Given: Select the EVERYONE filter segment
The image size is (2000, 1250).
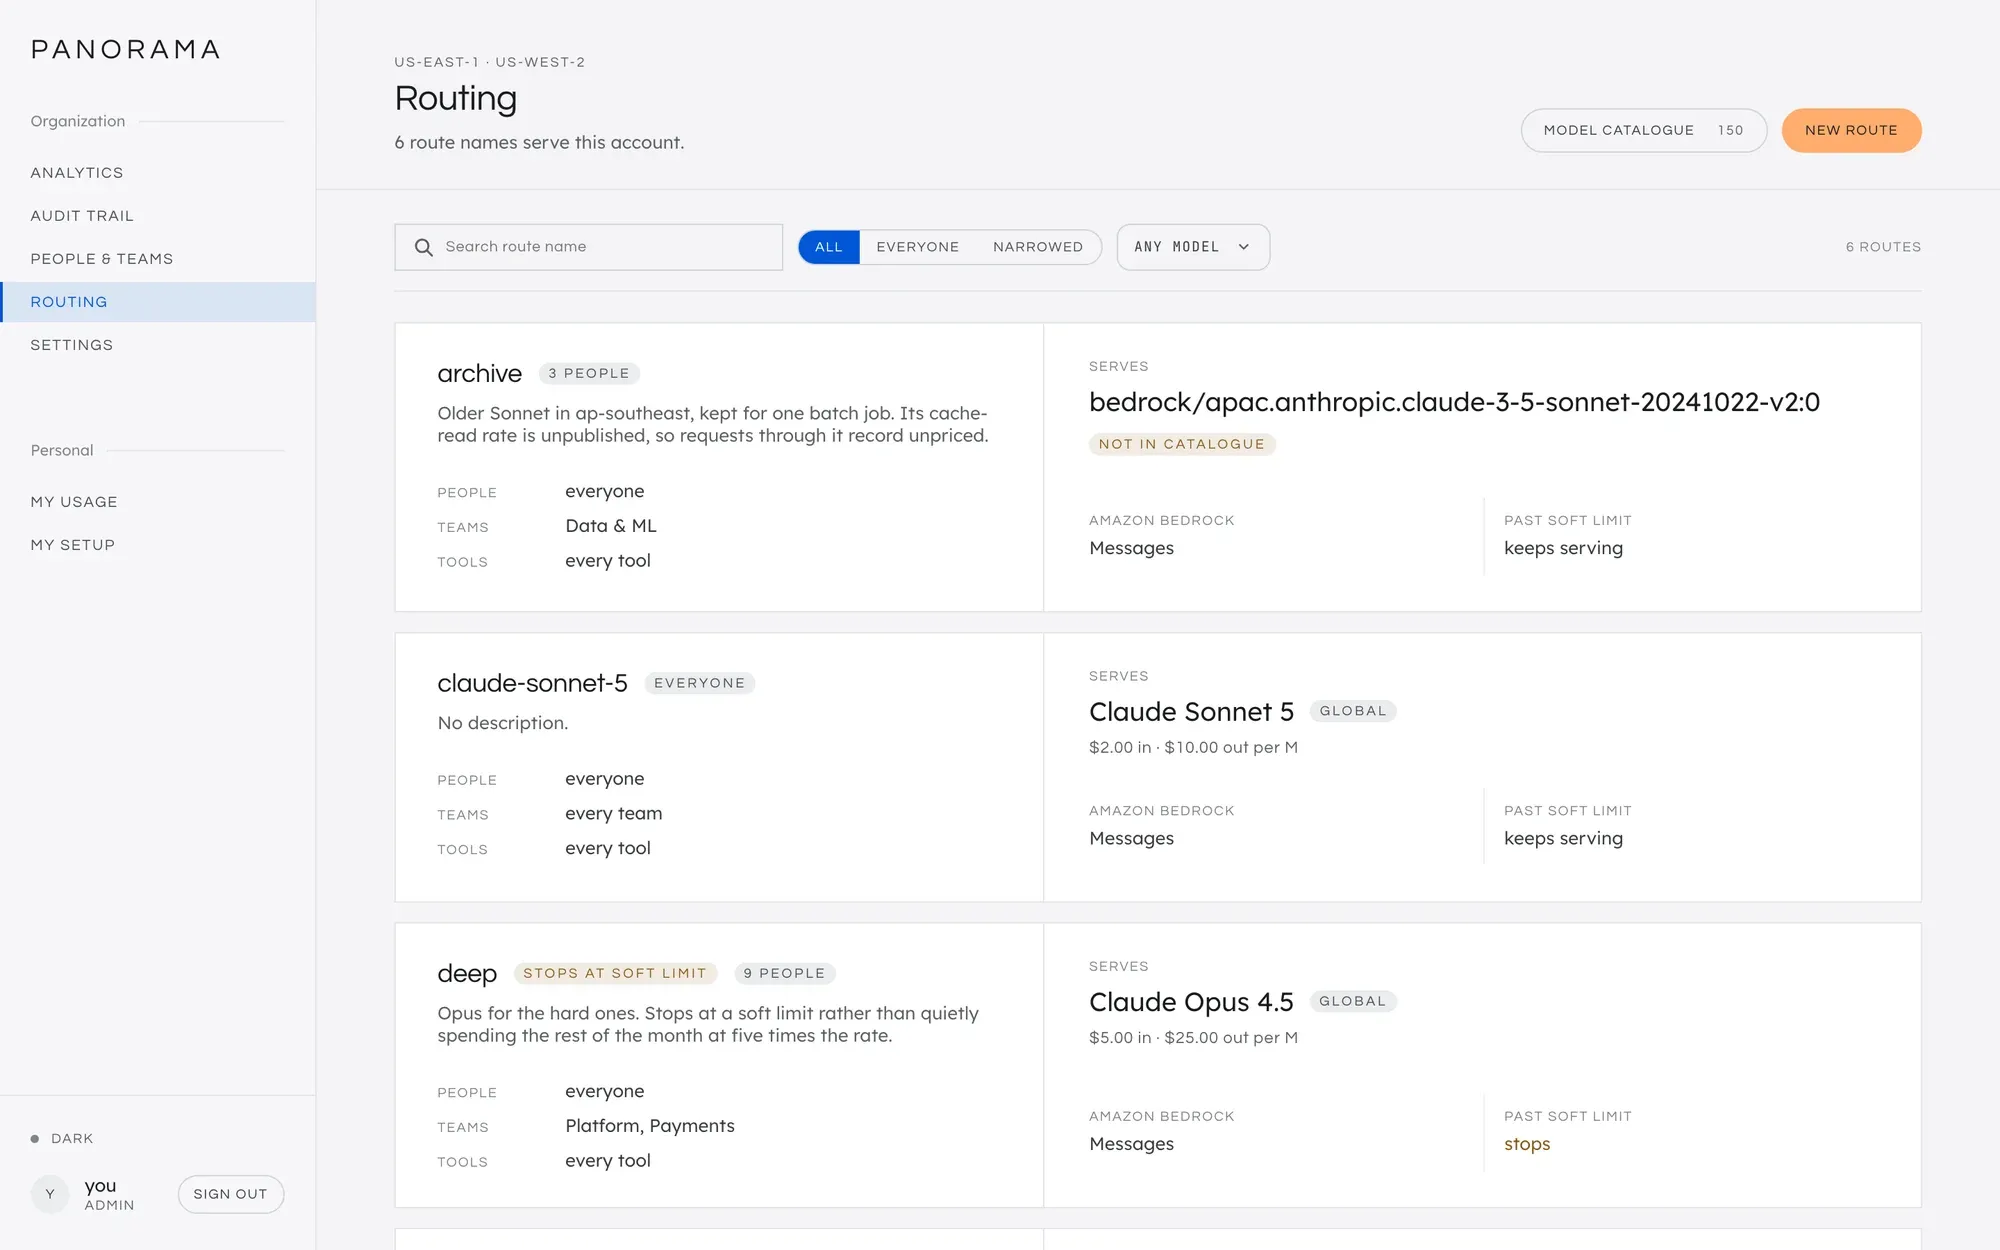Looking at the screenshot, I should 918,247.
